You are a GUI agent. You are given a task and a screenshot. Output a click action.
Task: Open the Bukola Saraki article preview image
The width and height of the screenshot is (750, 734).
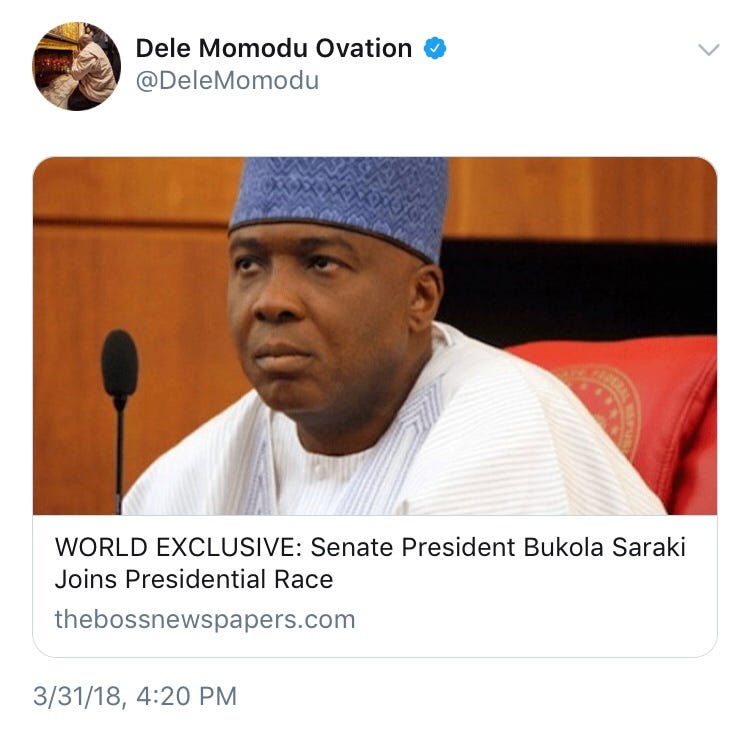pos(375,336)
